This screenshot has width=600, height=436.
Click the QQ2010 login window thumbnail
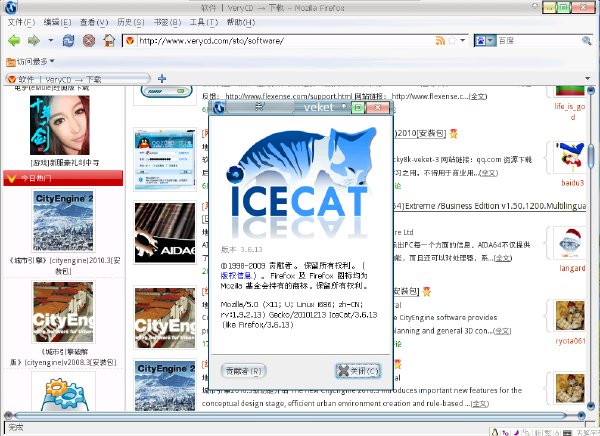(165, 160)
